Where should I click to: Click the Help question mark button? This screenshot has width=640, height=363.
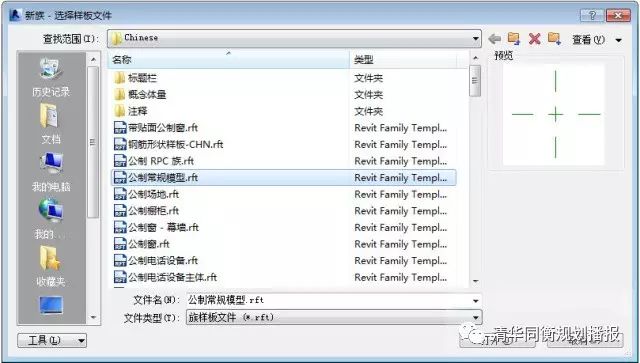click(x=592, y=16)
